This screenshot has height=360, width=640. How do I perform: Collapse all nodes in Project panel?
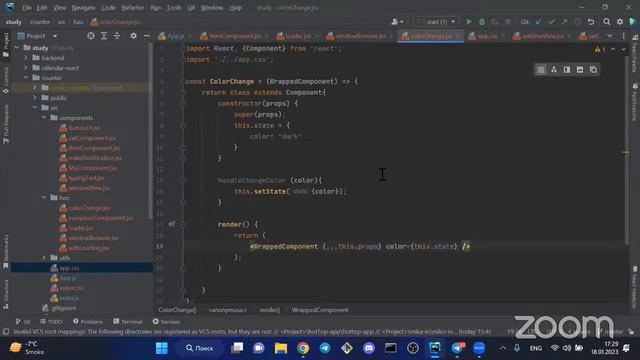click(x=117, y=36)
